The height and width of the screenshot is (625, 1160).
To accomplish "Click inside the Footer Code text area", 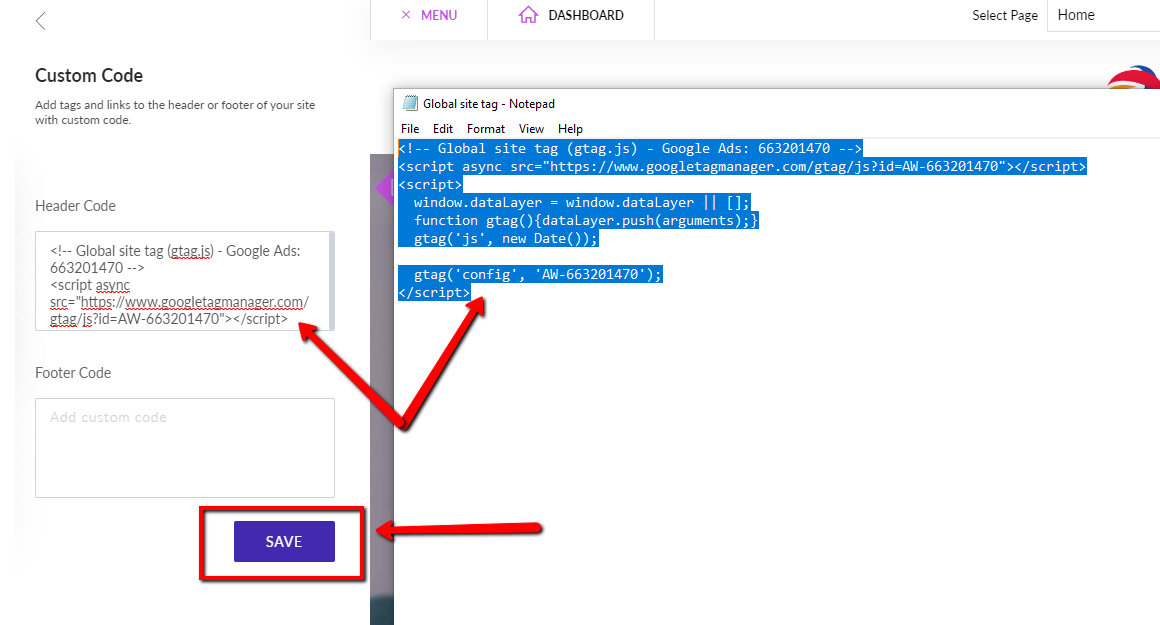I will (185, 448).
